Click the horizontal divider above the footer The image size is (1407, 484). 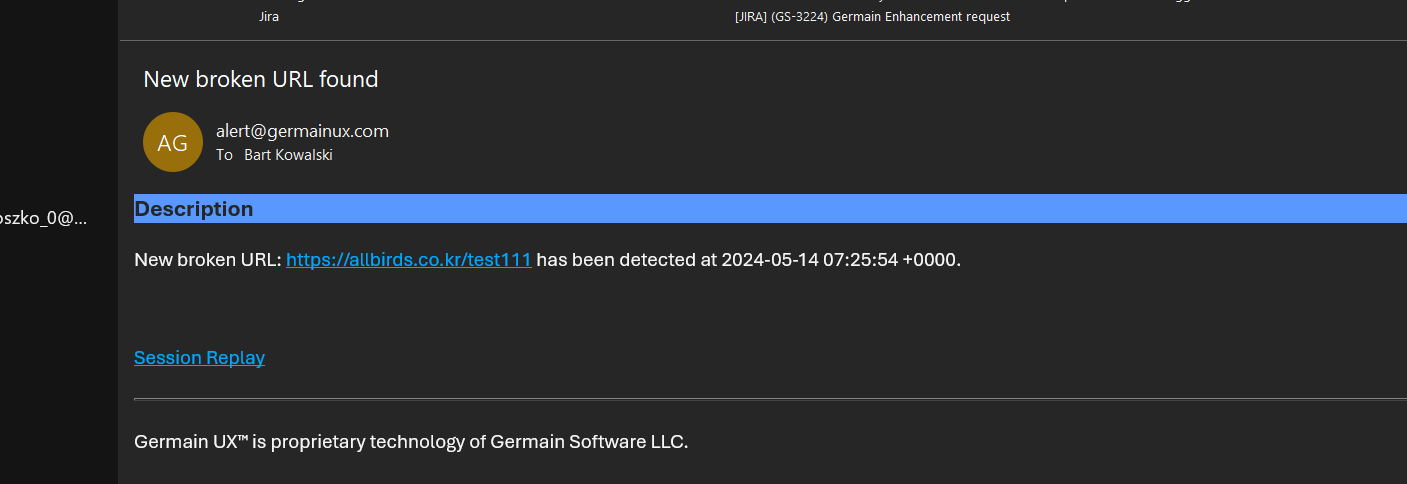point(770,399)
